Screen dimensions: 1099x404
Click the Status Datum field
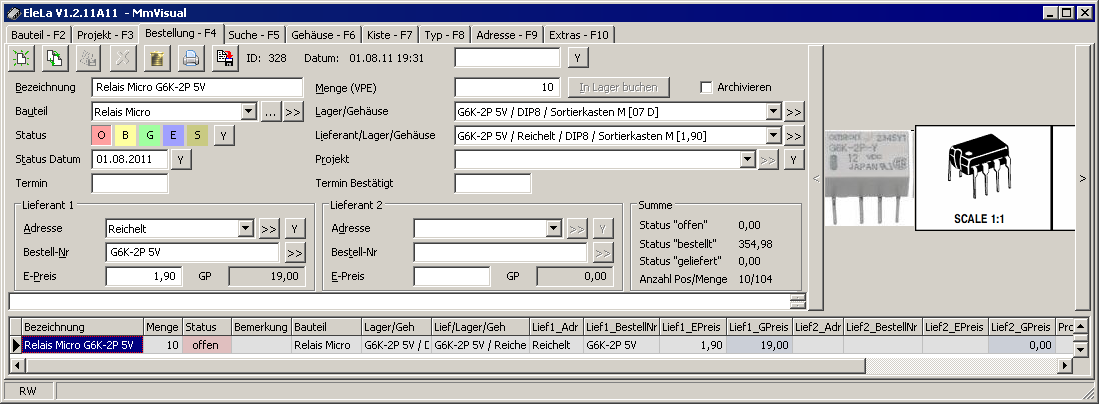130,159
